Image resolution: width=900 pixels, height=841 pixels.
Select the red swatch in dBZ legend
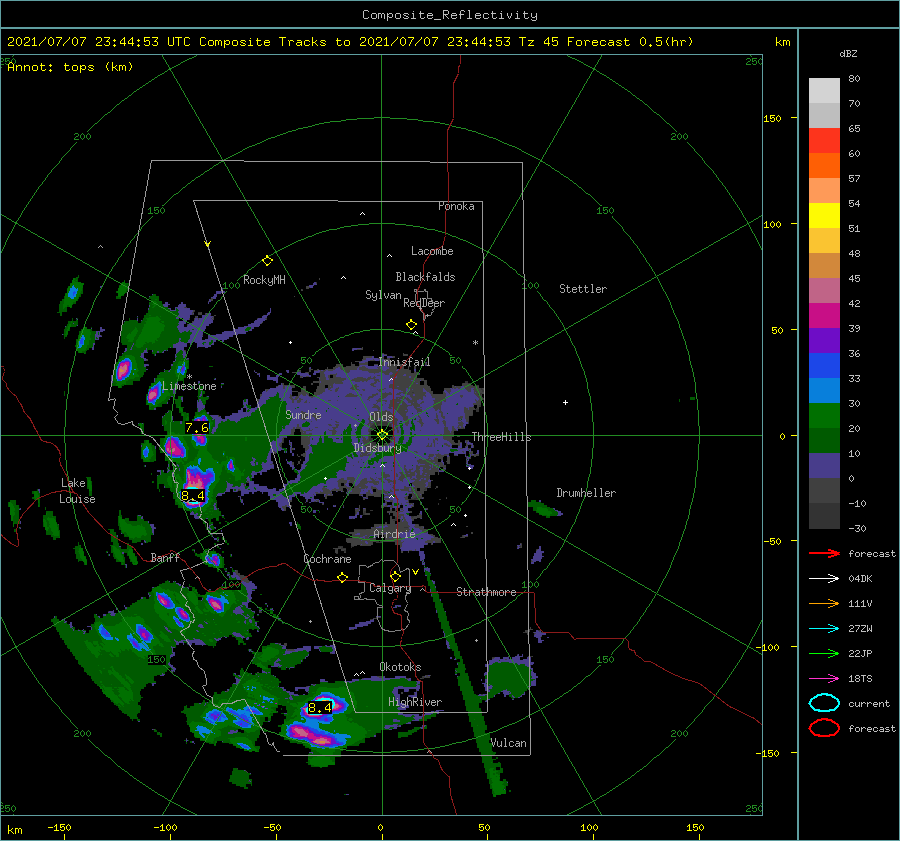(x=824, y=141)
